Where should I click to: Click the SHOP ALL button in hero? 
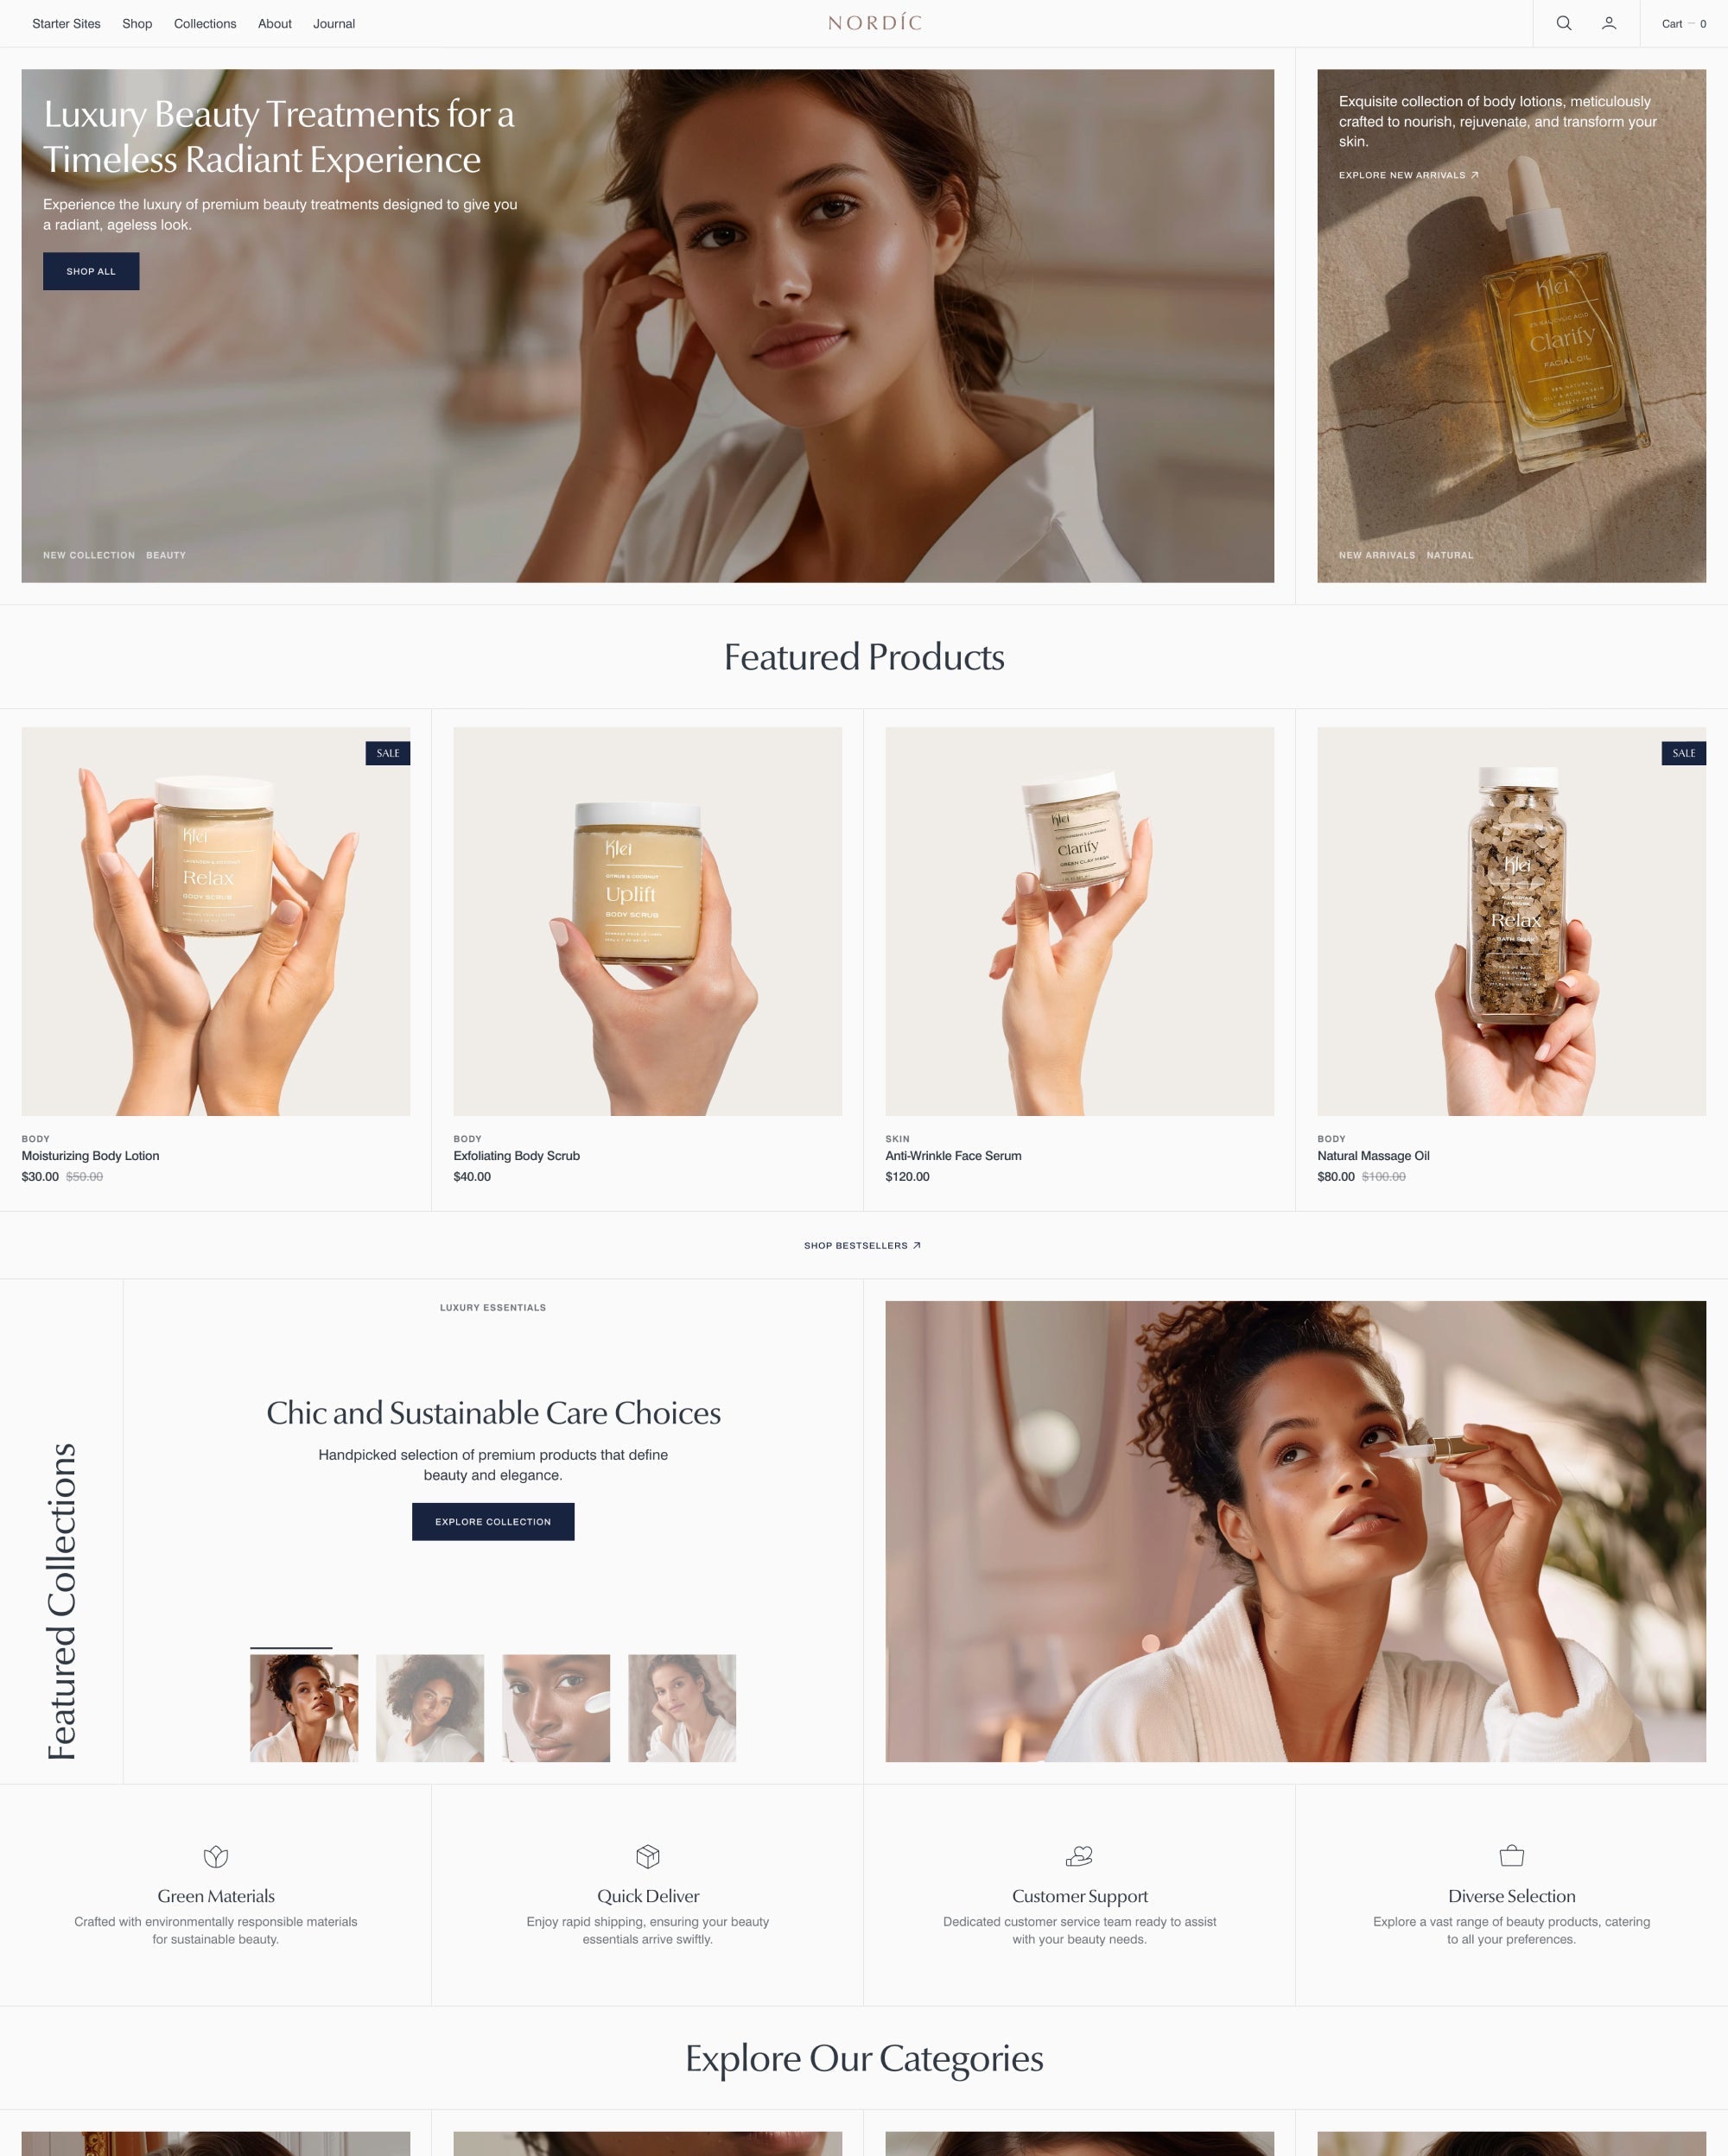pos(92,269)
